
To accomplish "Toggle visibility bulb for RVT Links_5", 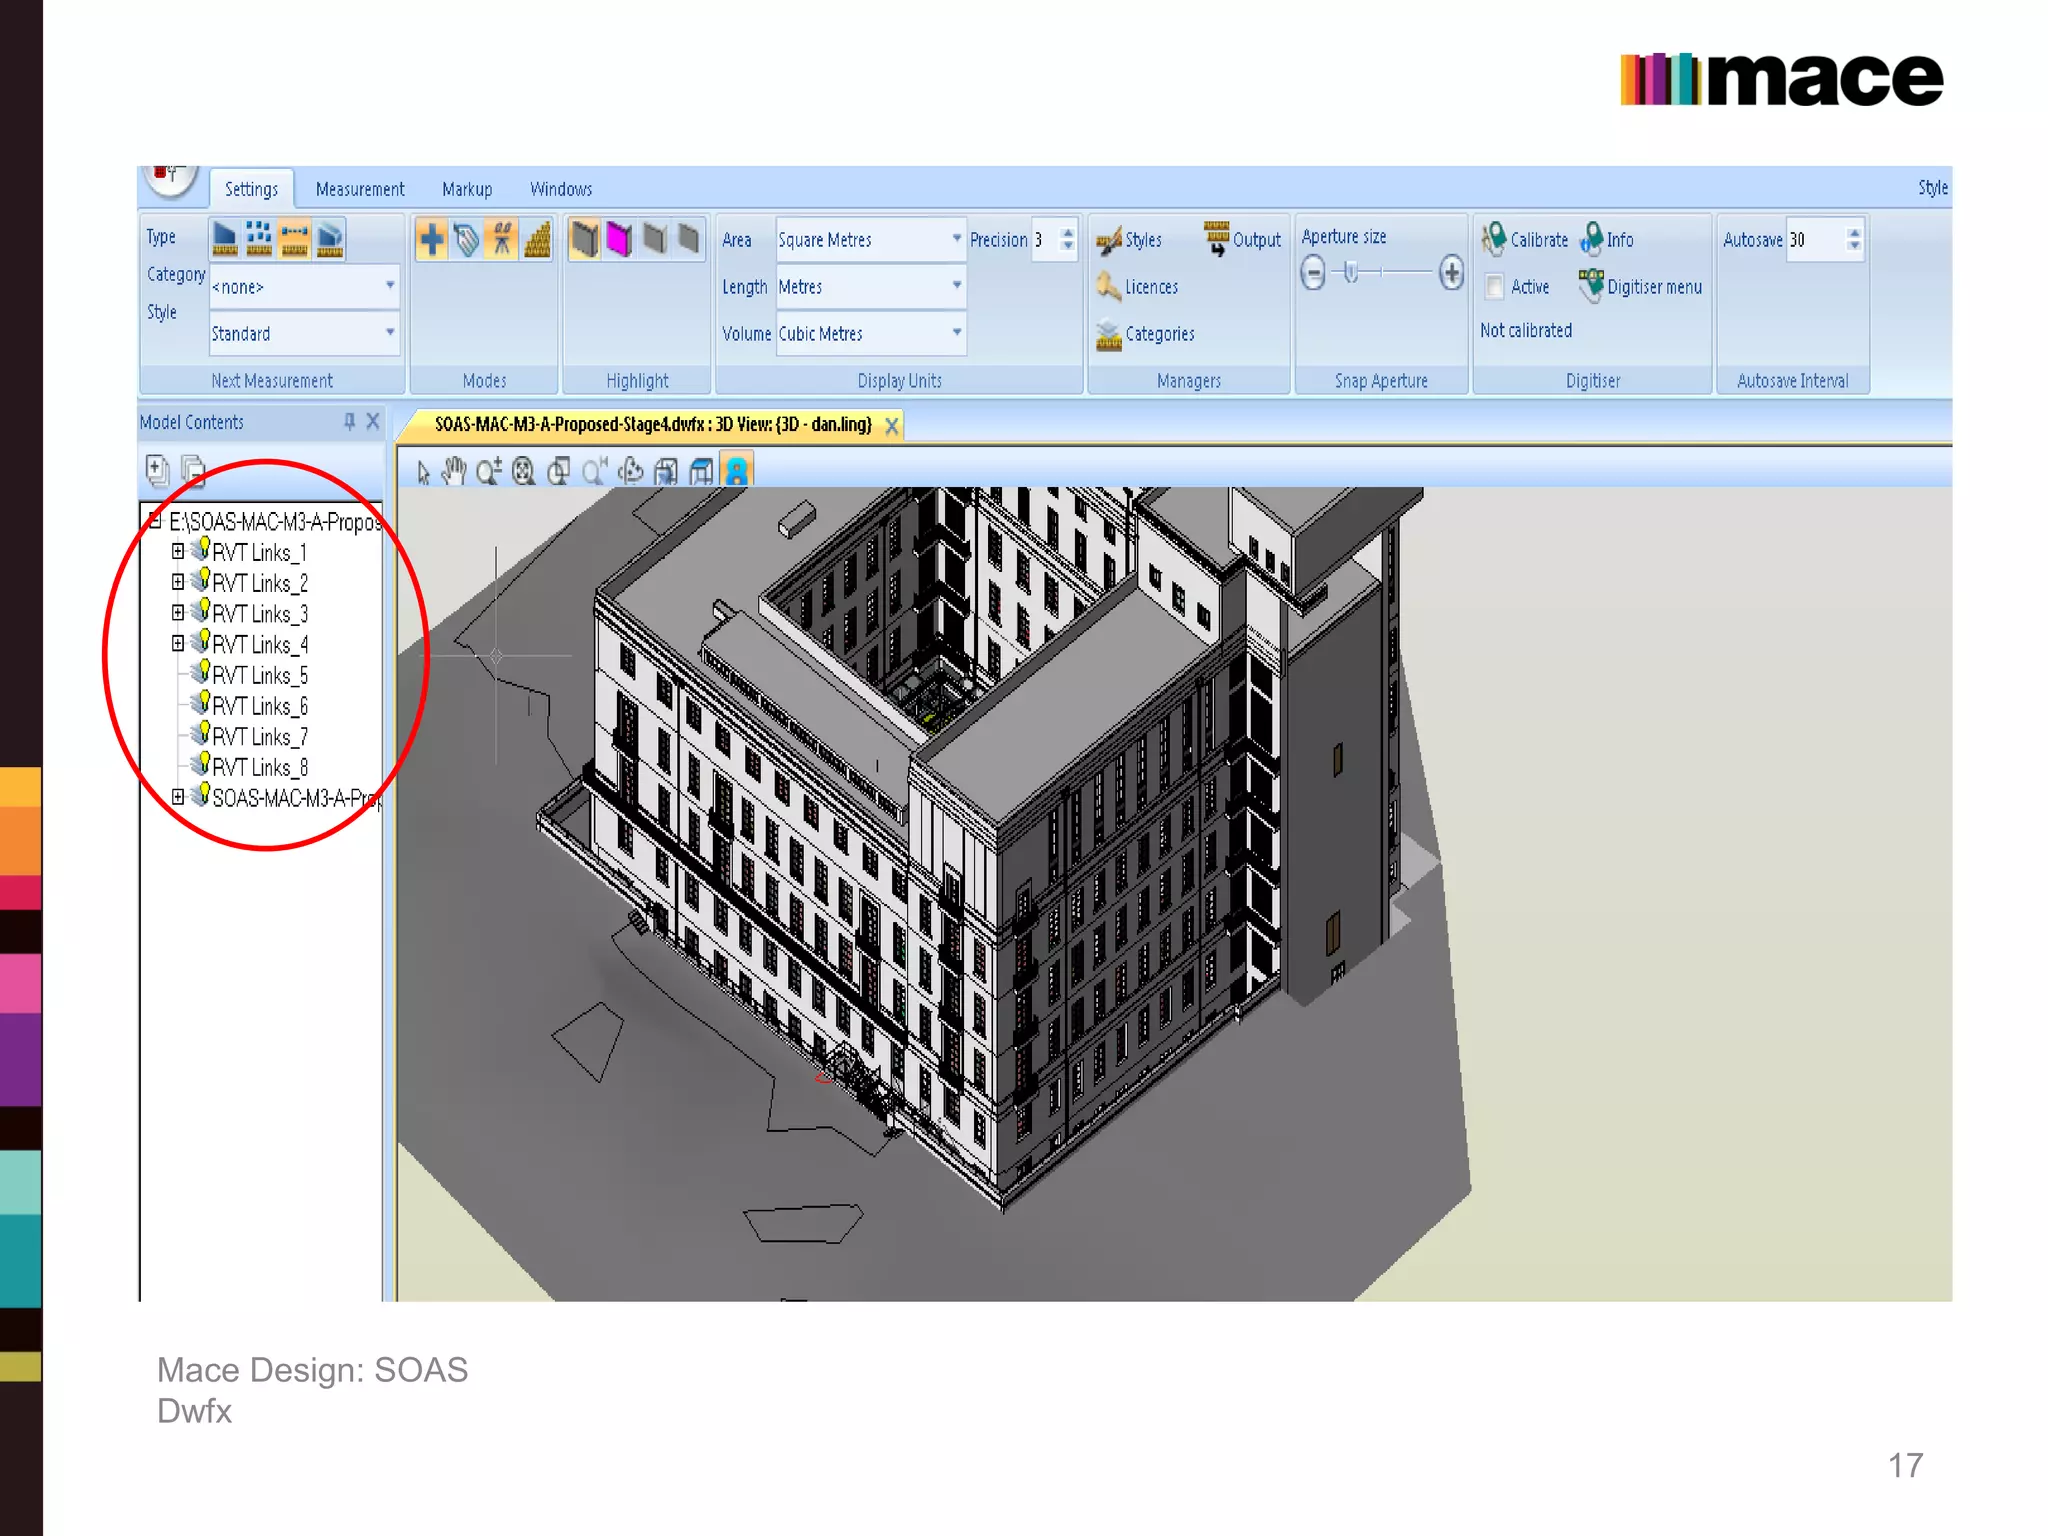I will [200, 672].
